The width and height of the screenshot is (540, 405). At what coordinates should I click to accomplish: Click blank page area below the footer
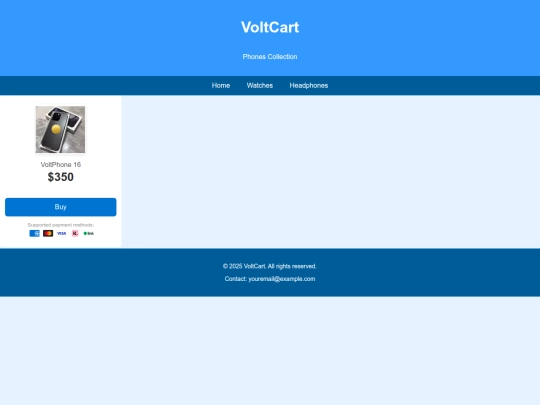click(270, 351)
